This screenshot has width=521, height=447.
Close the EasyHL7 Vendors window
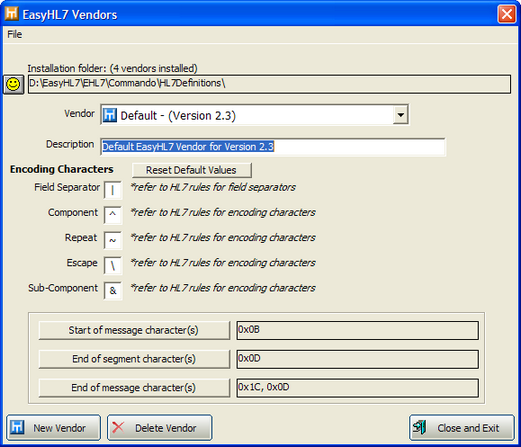(507, 14)
